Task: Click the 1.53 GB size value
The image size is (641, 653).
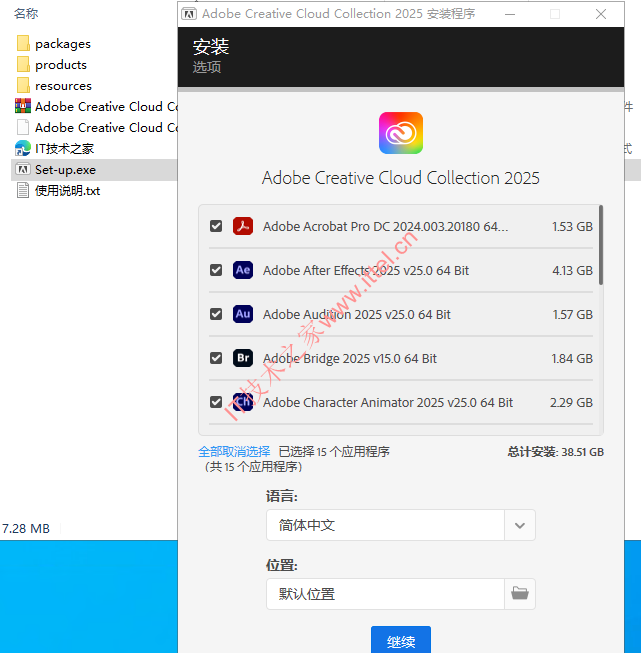Action: click(x=572, y=226)
